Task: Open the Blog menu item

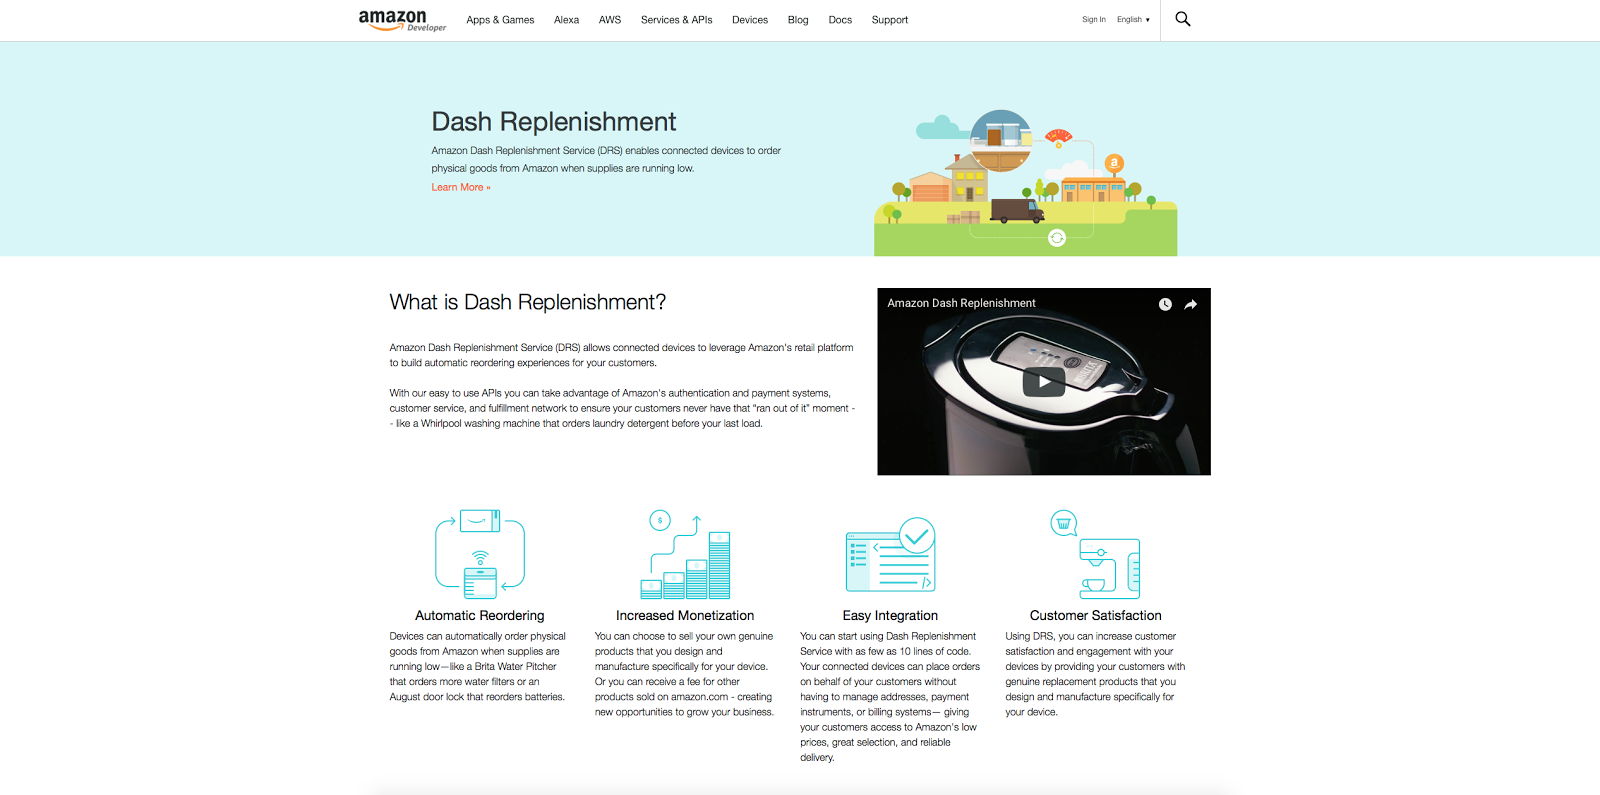Action: click(x=798, y=20)
